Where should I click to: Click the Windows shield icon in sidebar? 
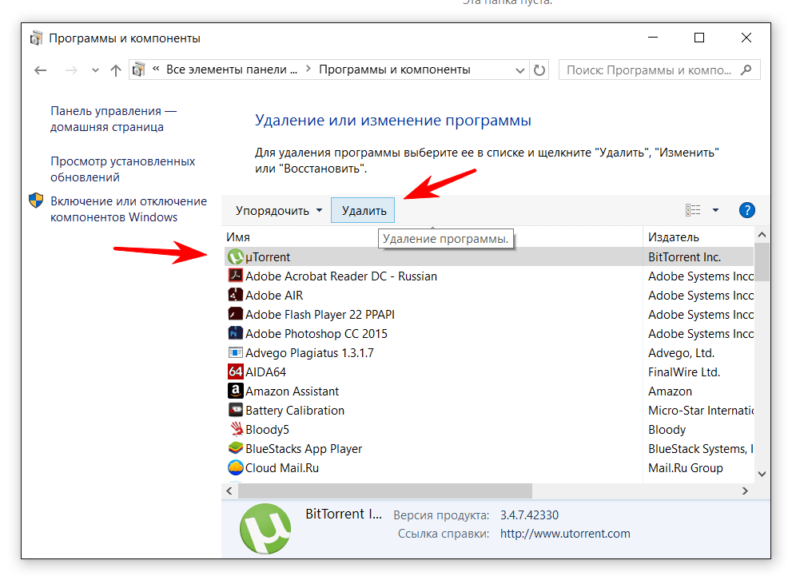[36, 201]
